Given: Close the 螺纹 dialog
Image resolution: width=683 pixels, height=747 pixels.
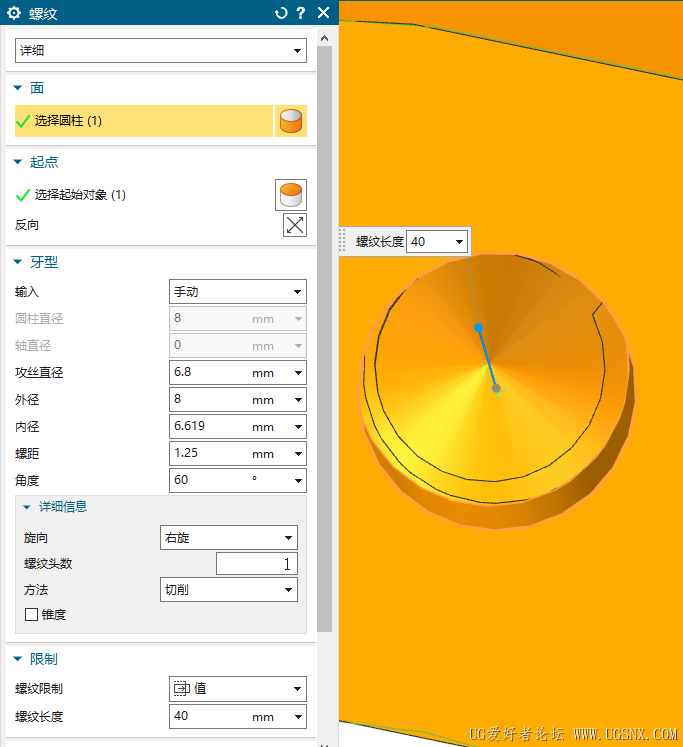Looking at the screenshot, I should (x=323, y=13).
